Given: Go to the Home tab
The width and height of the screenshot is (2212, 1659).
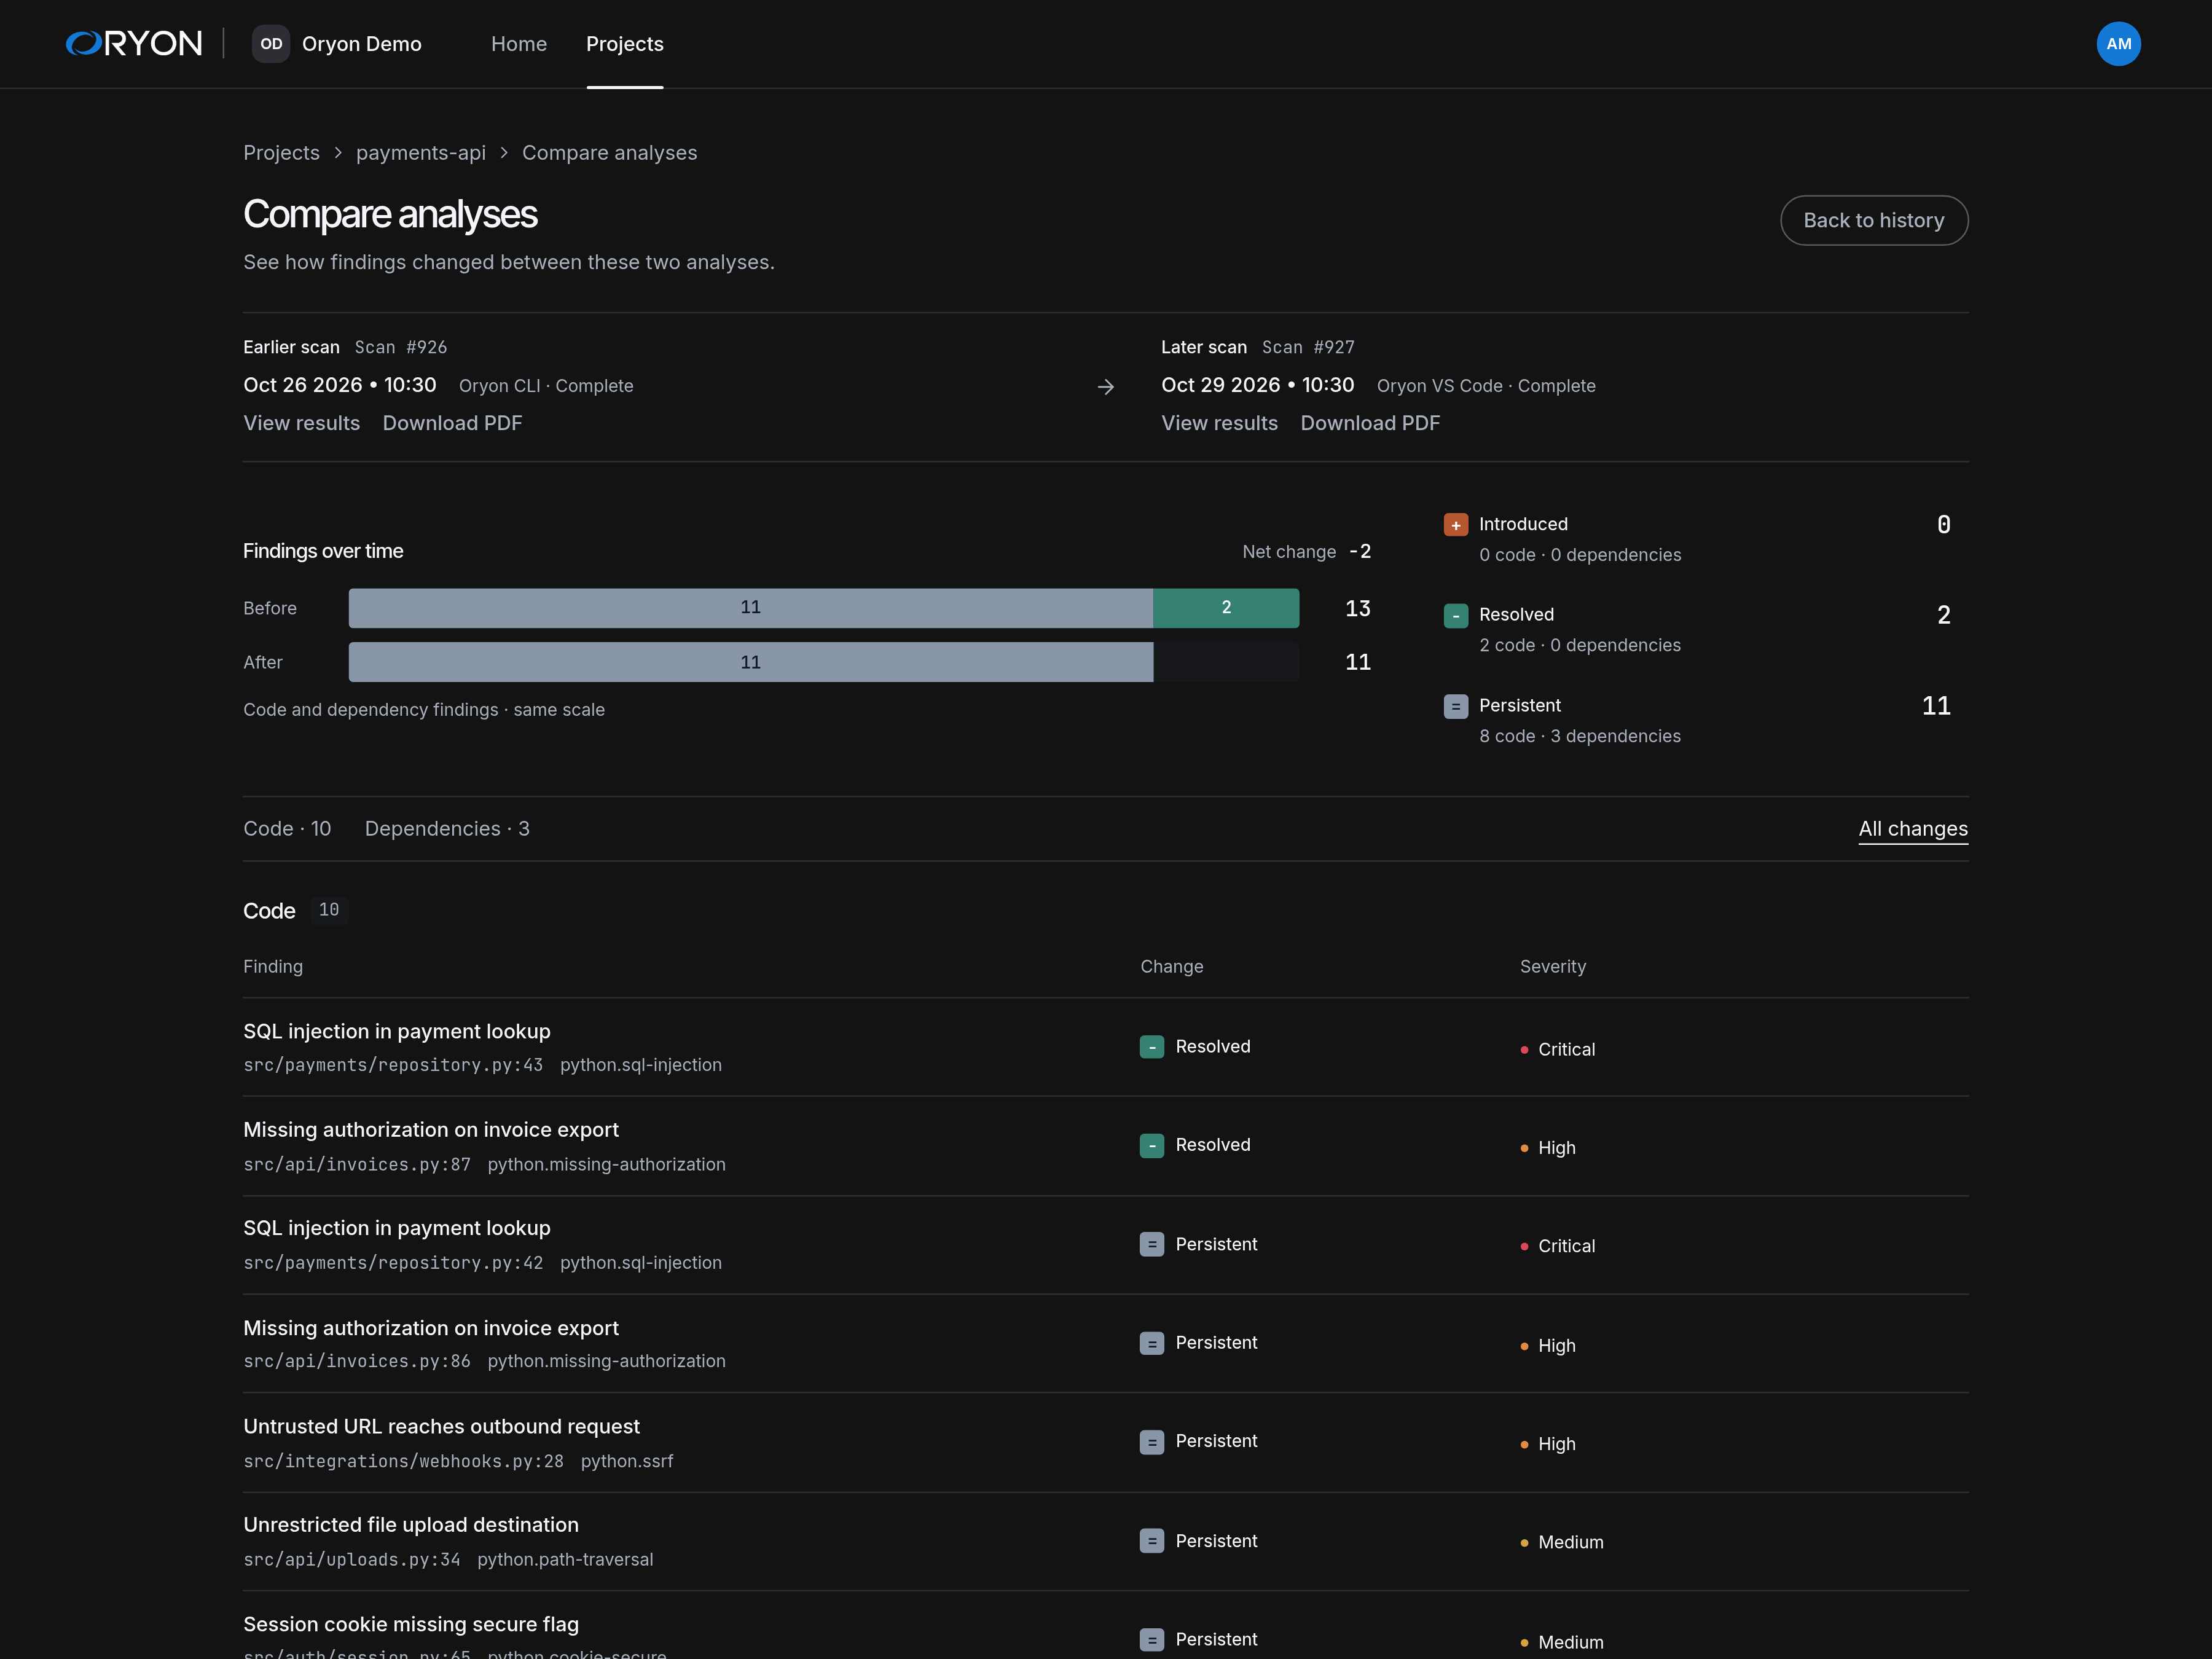Looking at the screenshot, I should point(519,44).
